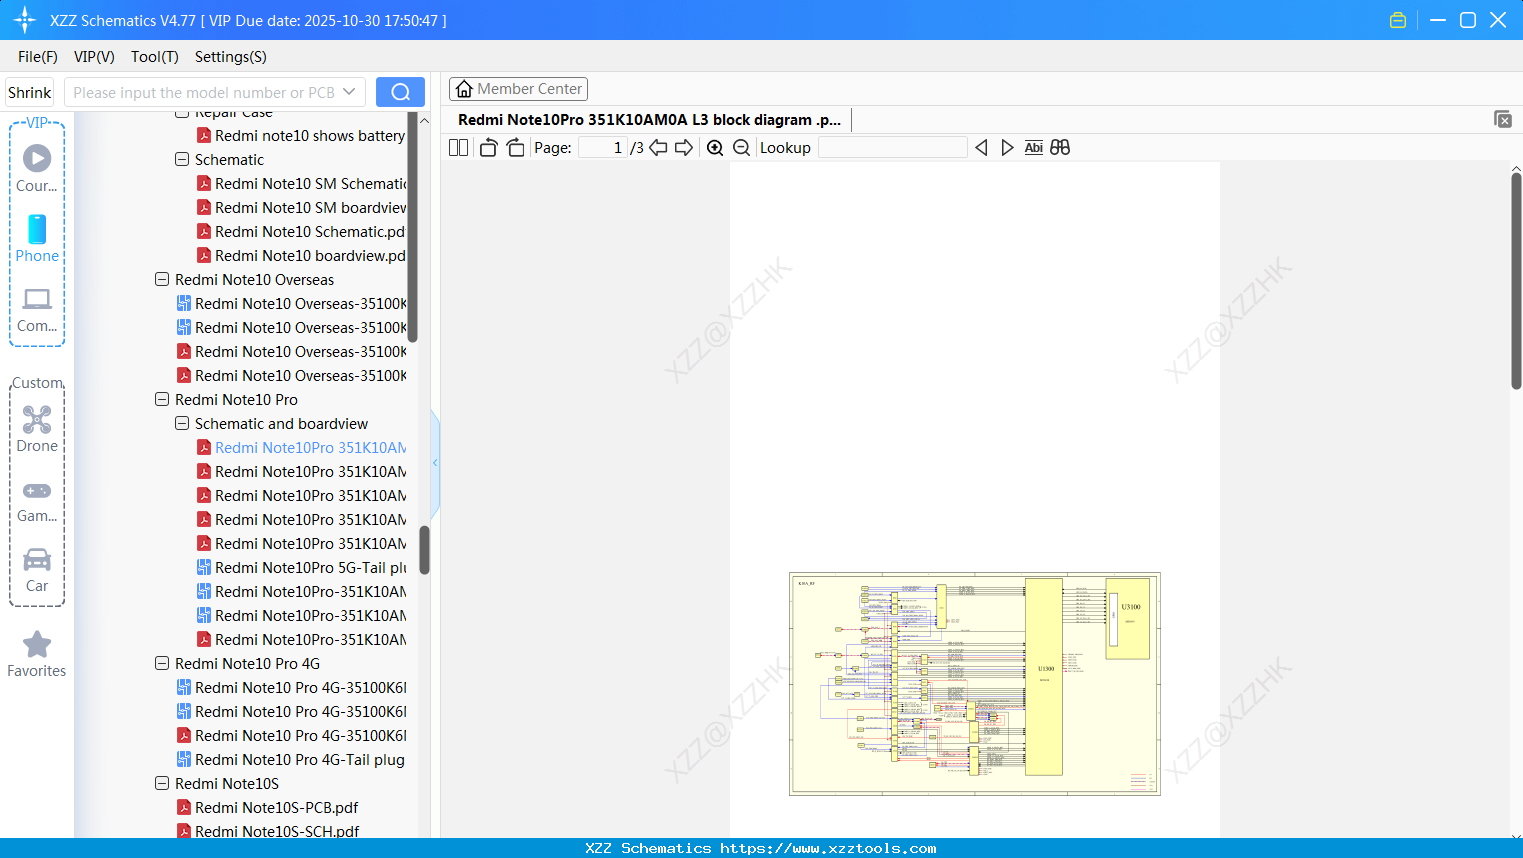Open the Tool(T) menu
1523x858 pixels.
pos(154,57)
